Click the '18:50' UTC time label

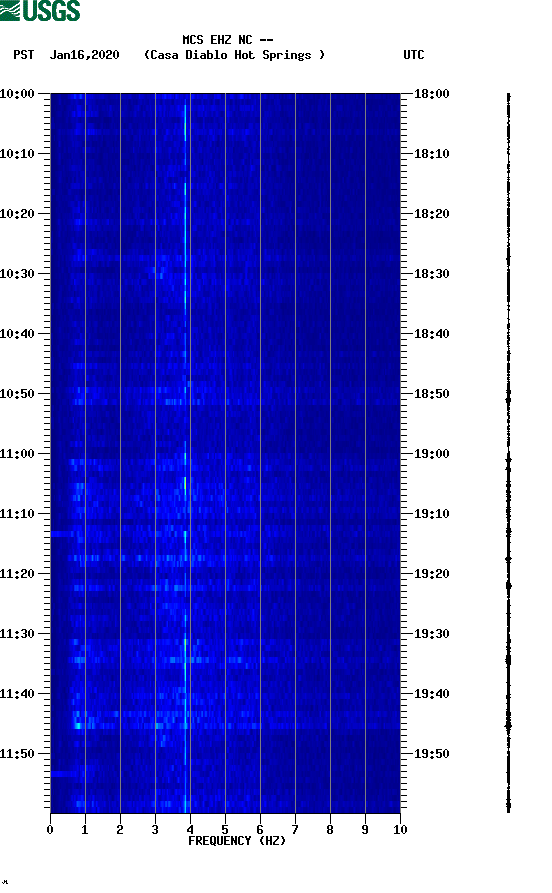pos(432,394)
